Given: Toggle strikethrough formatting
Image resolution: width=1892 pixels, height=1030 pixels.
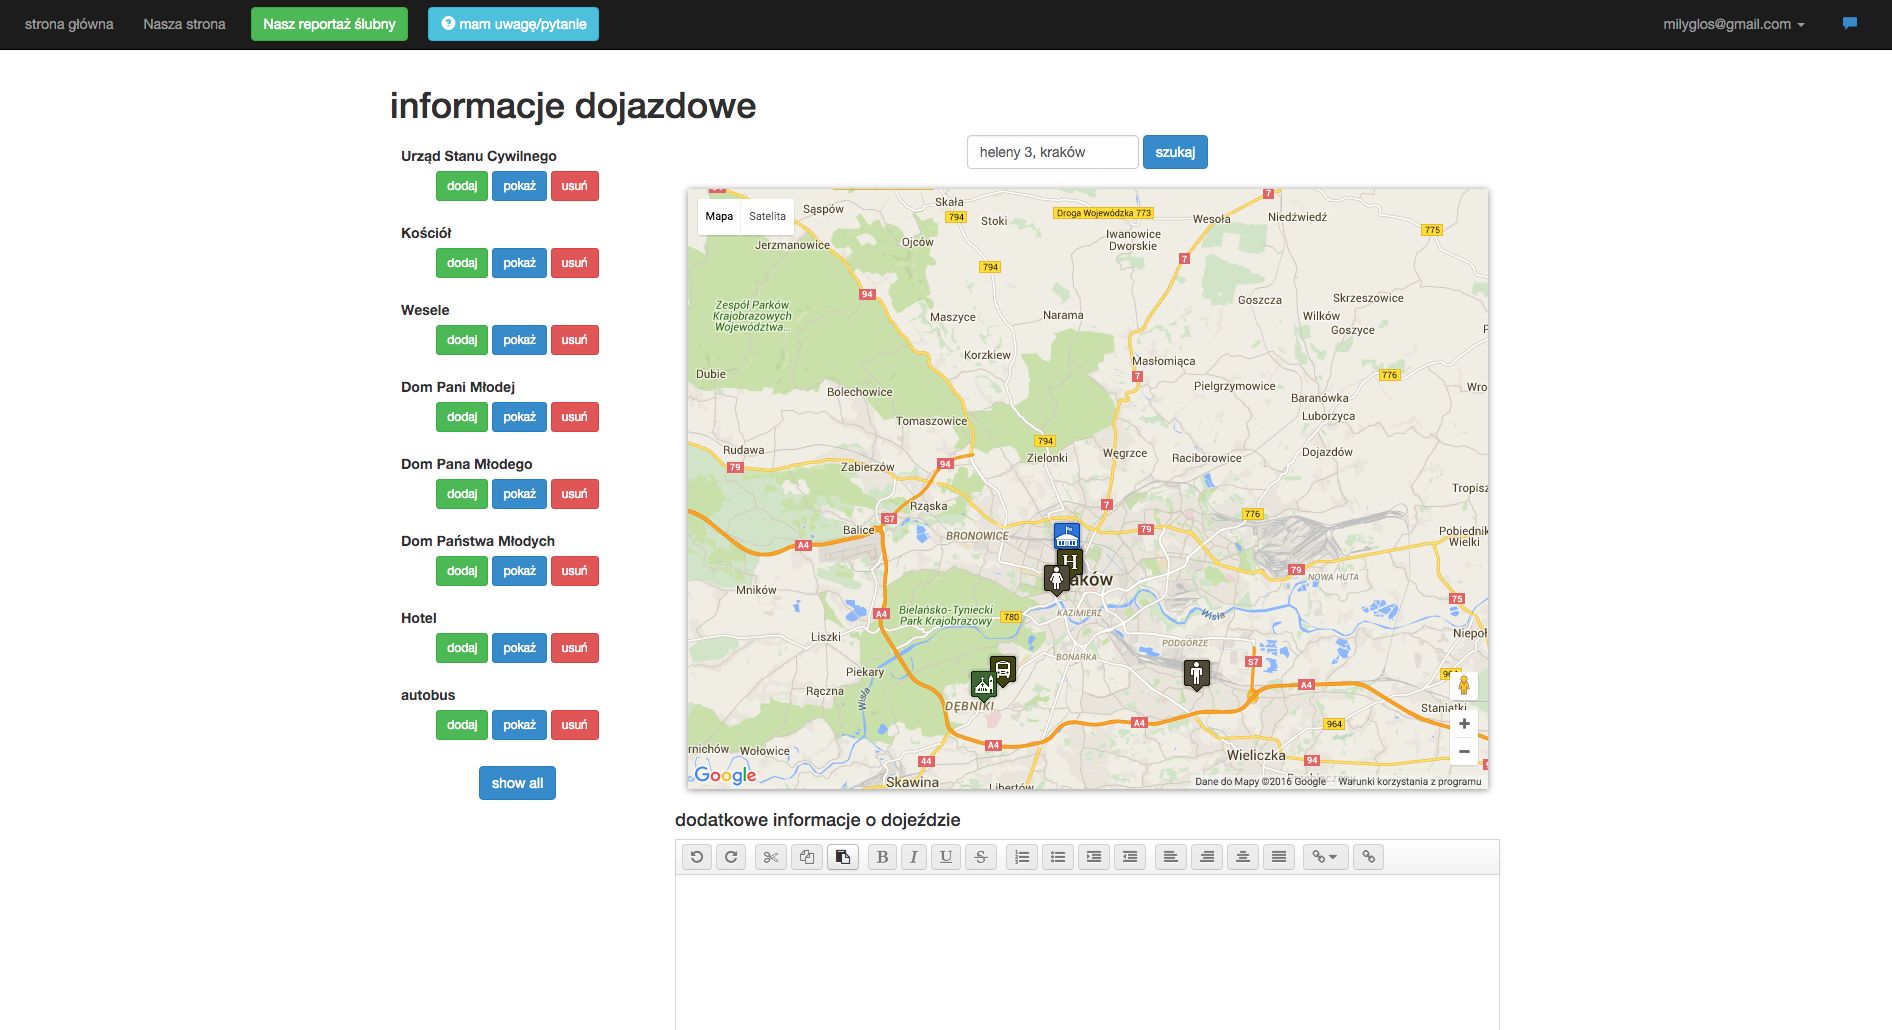Looking at the screenshot, I should 981,857.
